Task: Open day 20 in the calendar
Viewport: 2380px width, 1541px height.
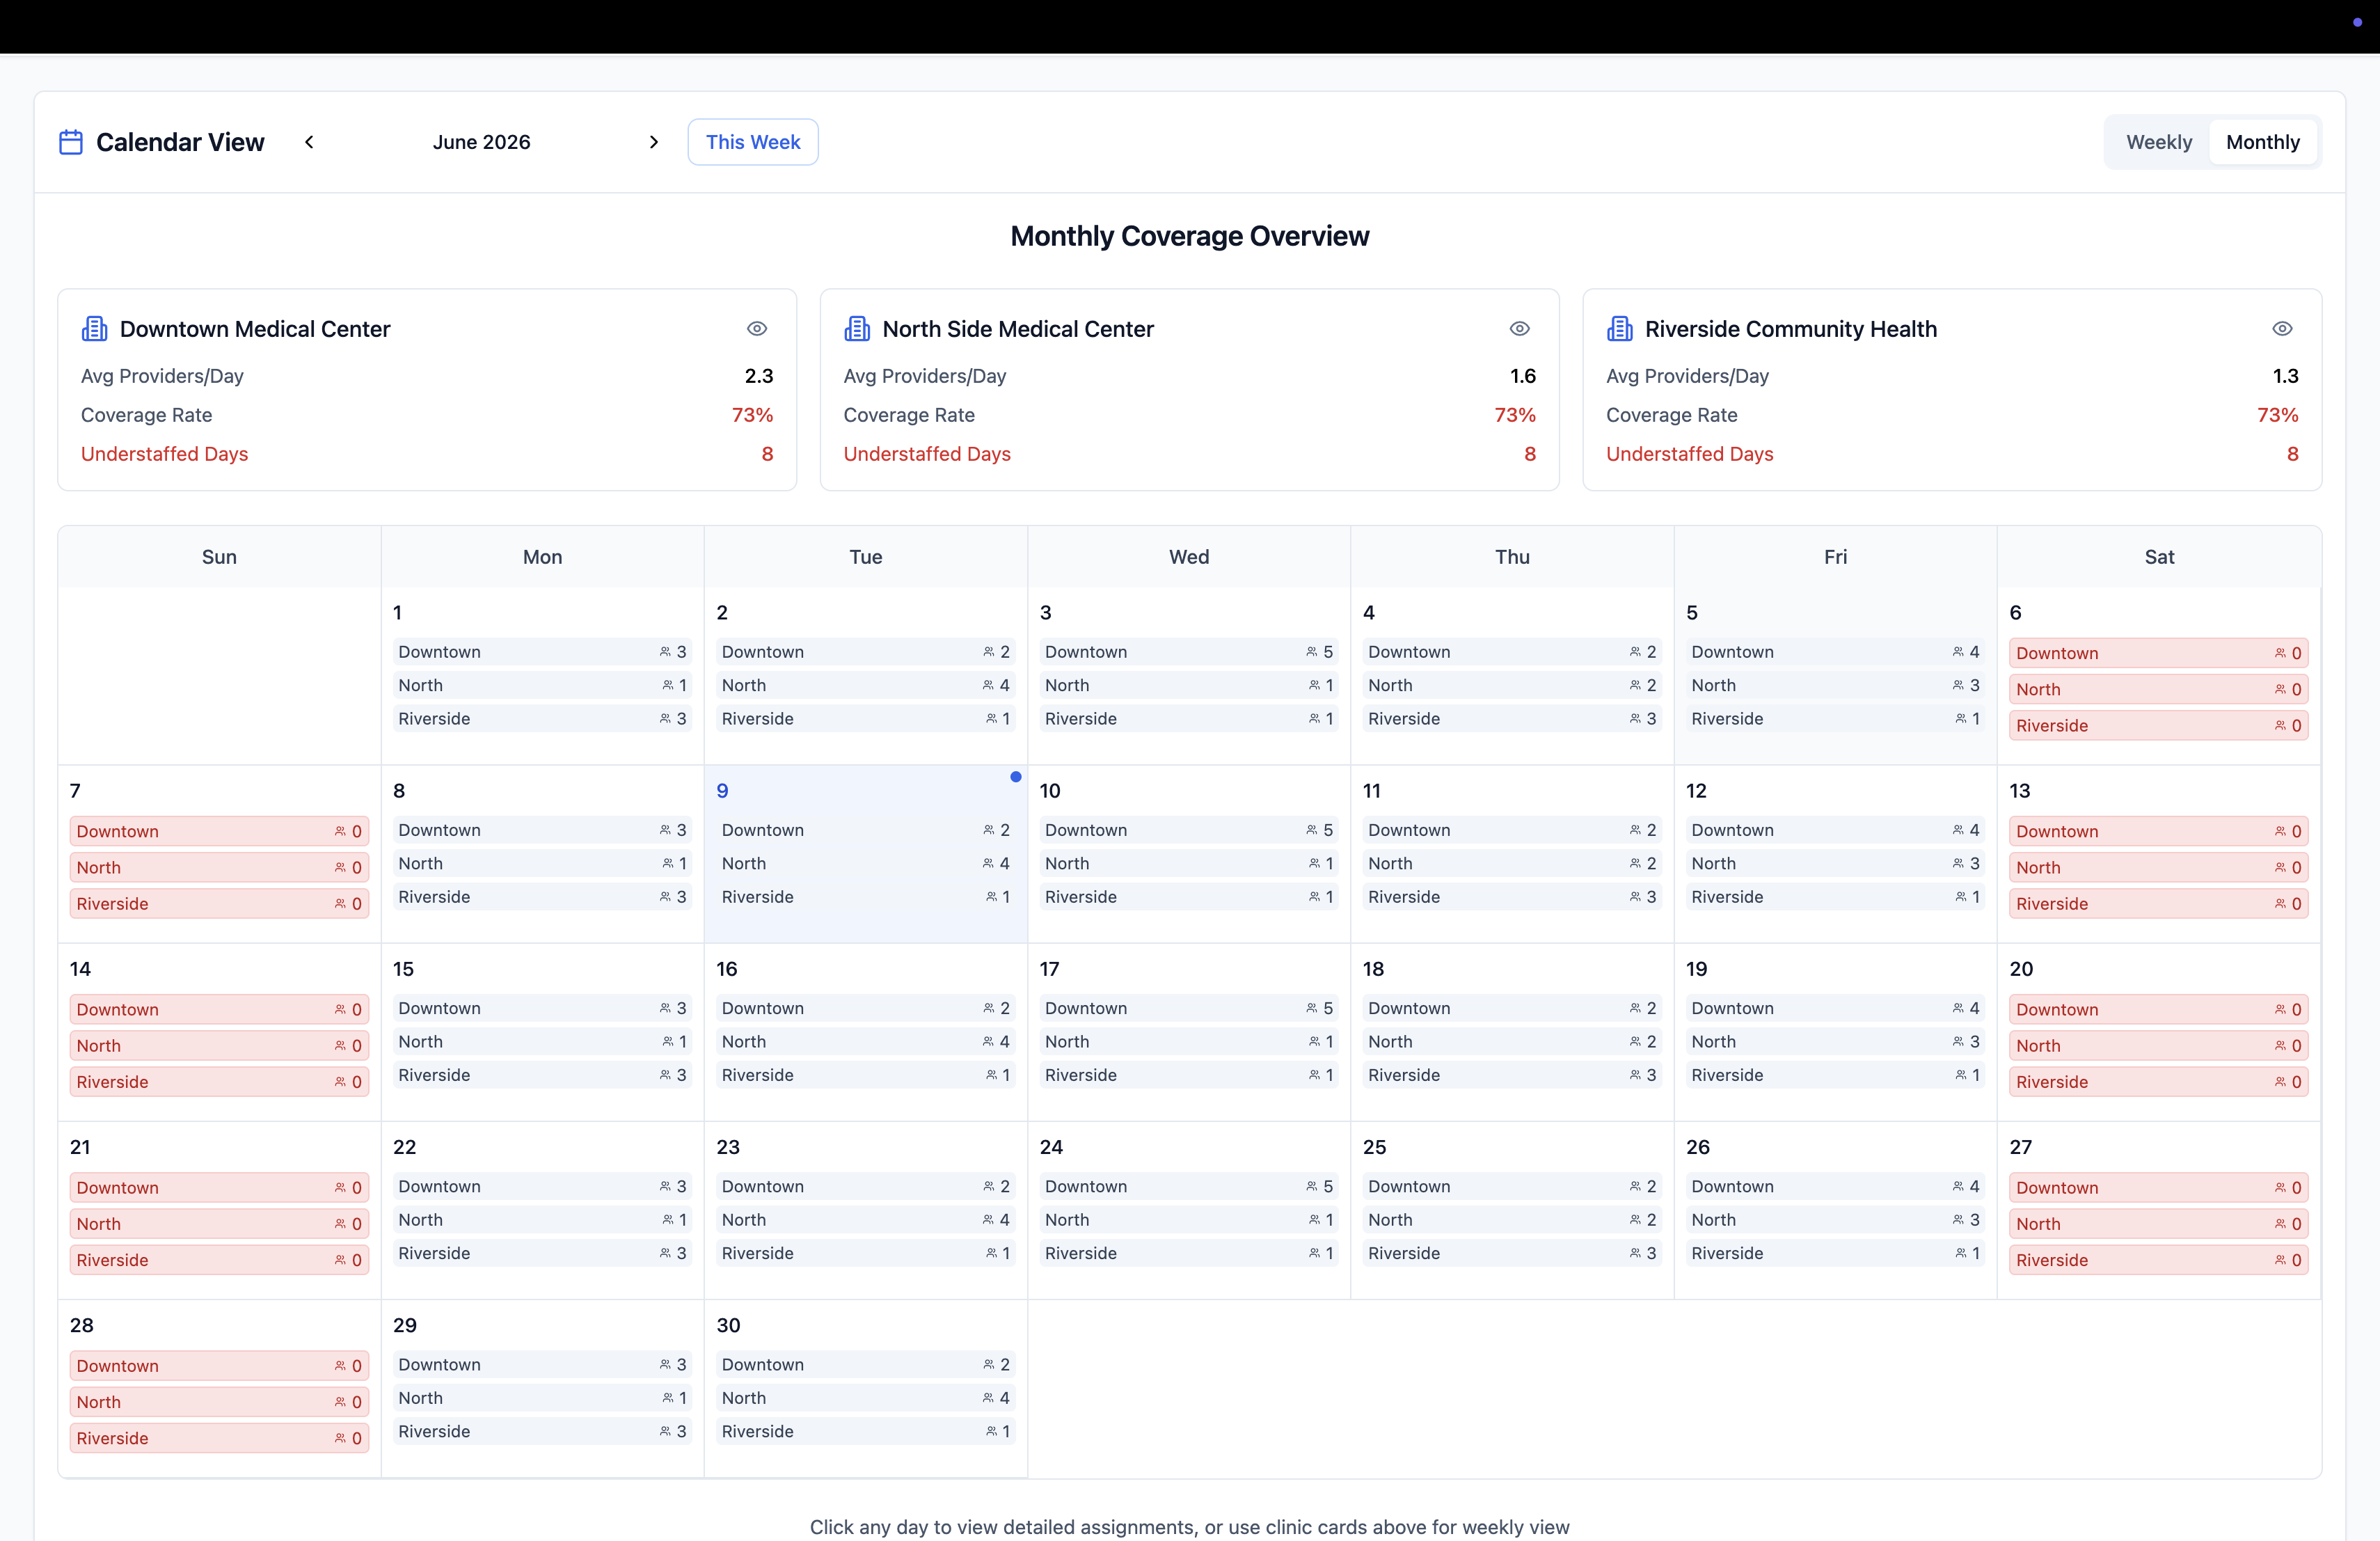Action: pyautogui.click(x=2158, y=1032)
